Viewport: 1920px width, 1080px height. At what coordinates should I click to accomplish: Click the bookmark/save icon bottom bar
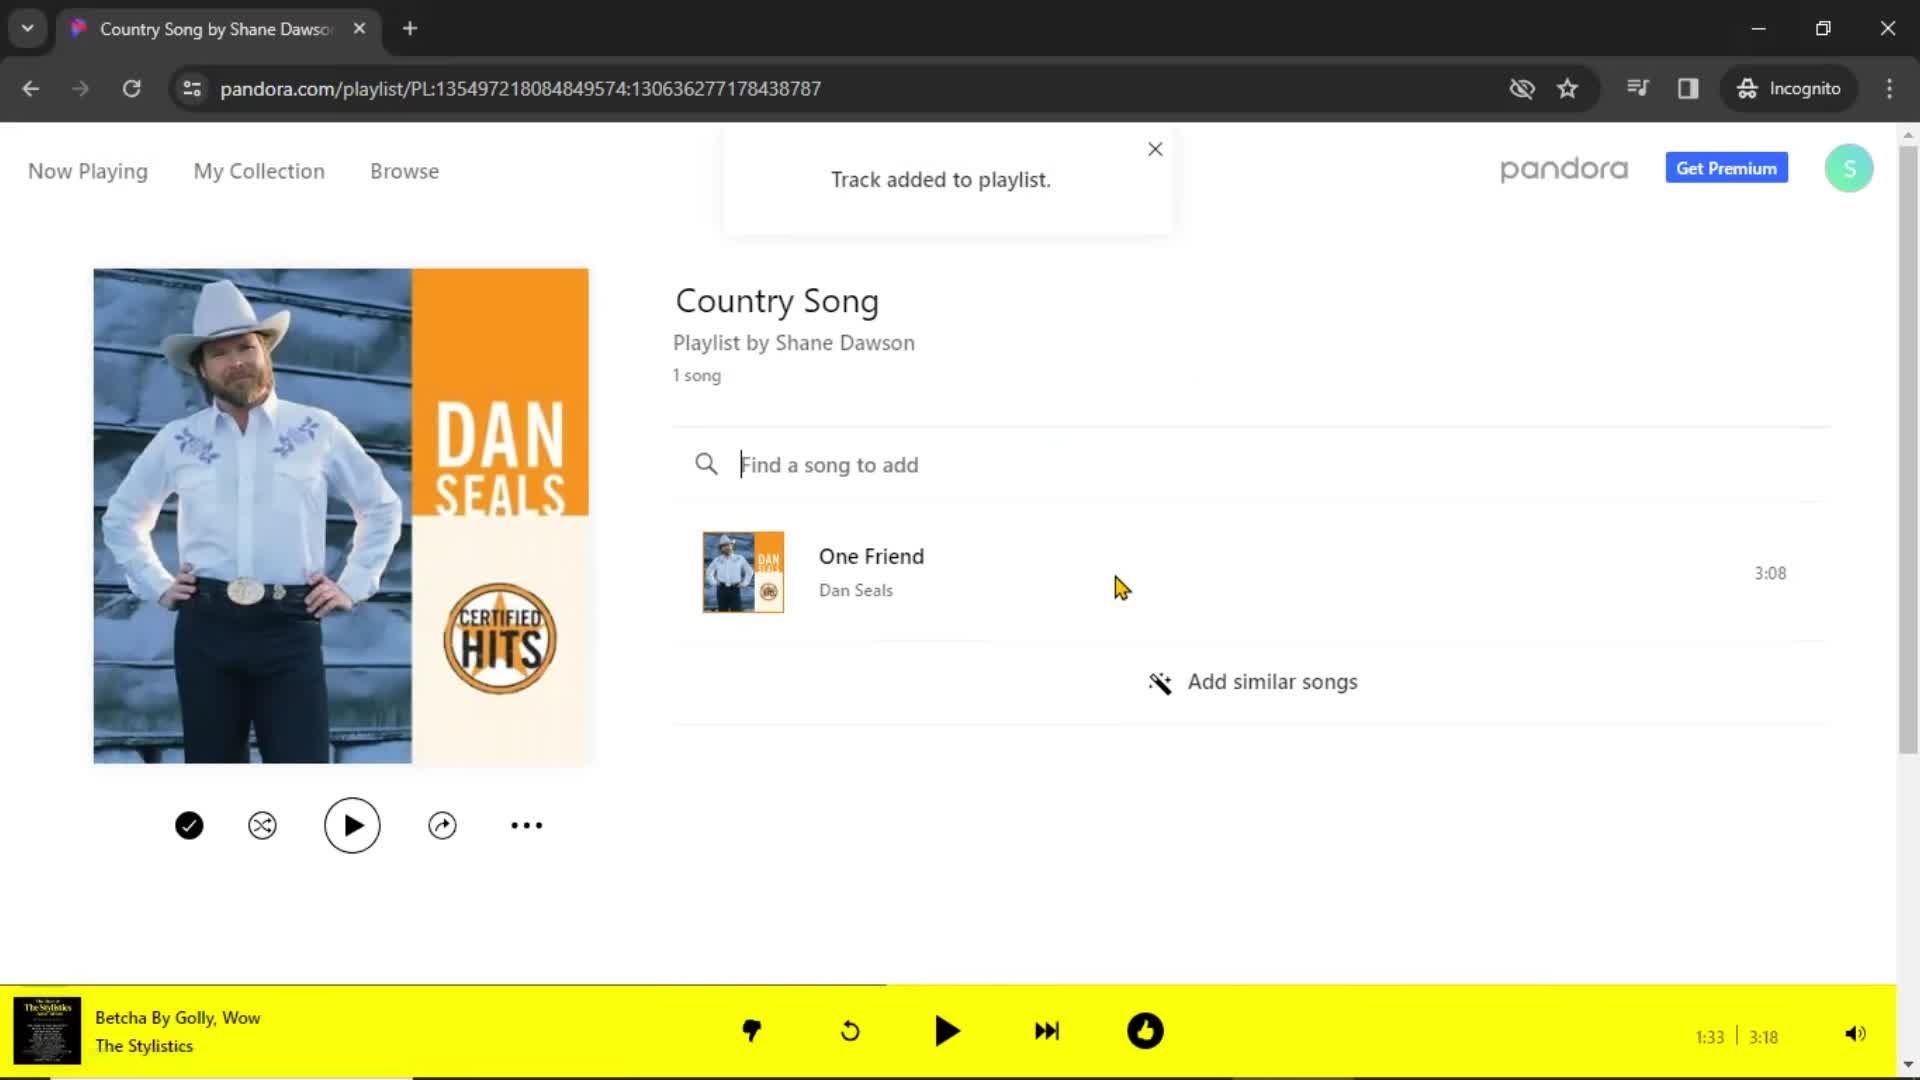point(1145,1031)
